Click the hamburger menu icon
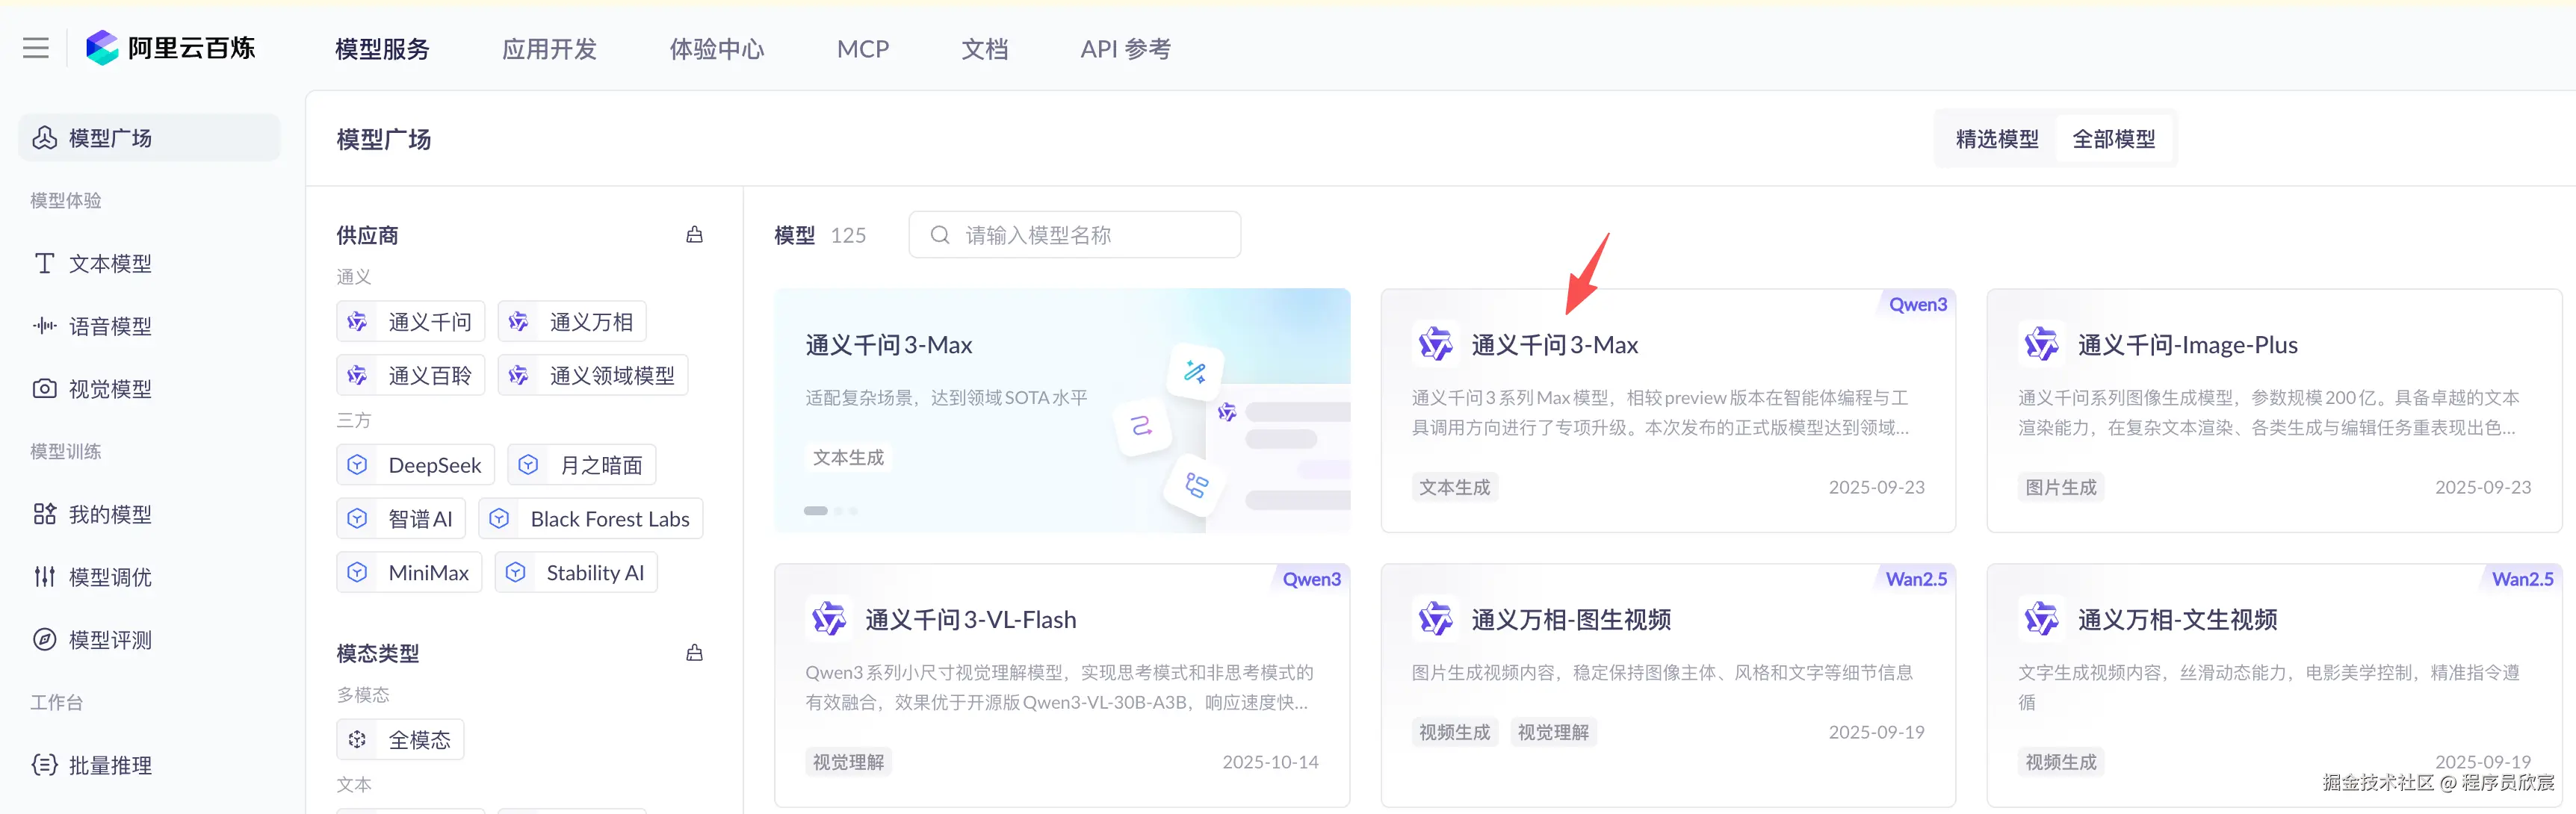Image resolution: width=2576 pixels, height=814 pixels. [x=36, y=48]
